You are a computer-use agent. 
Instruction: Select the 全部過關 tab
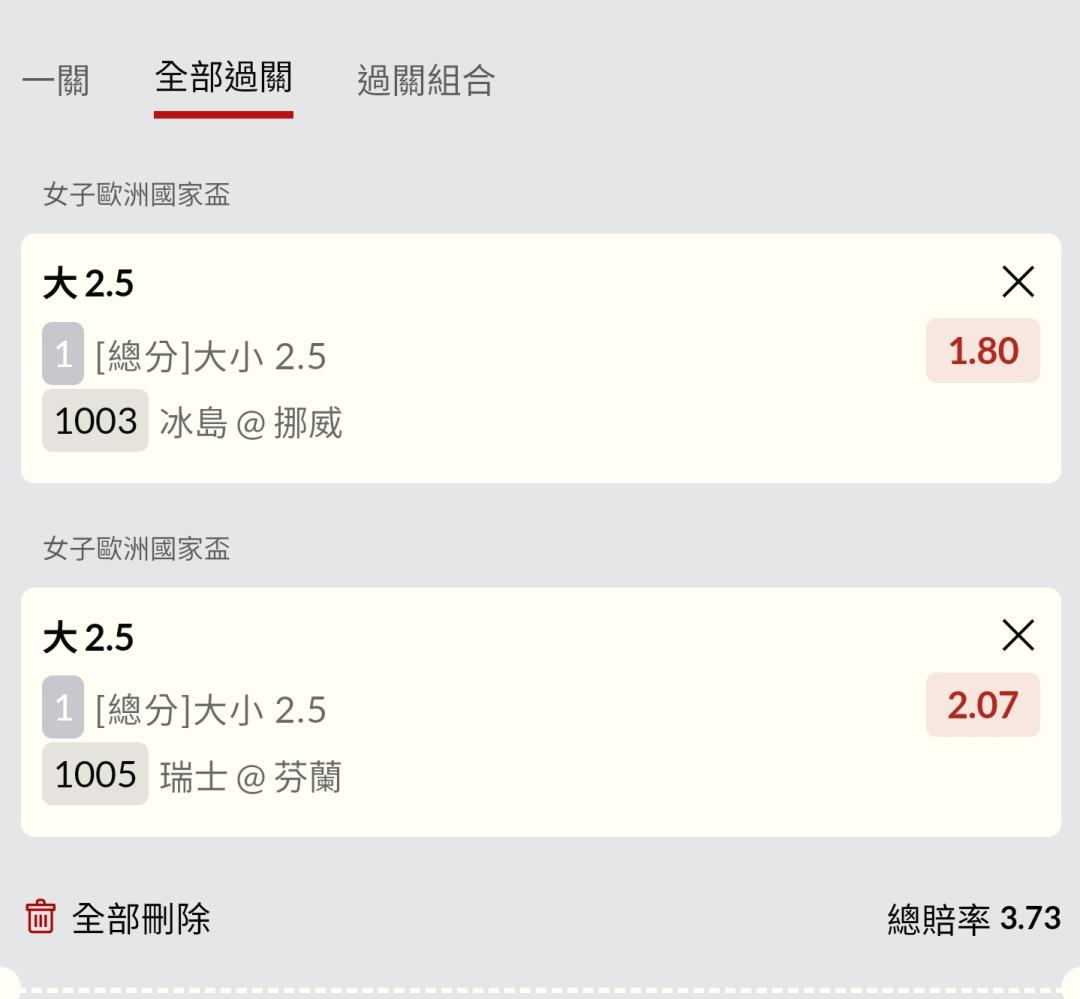click(x=223, y=77)
